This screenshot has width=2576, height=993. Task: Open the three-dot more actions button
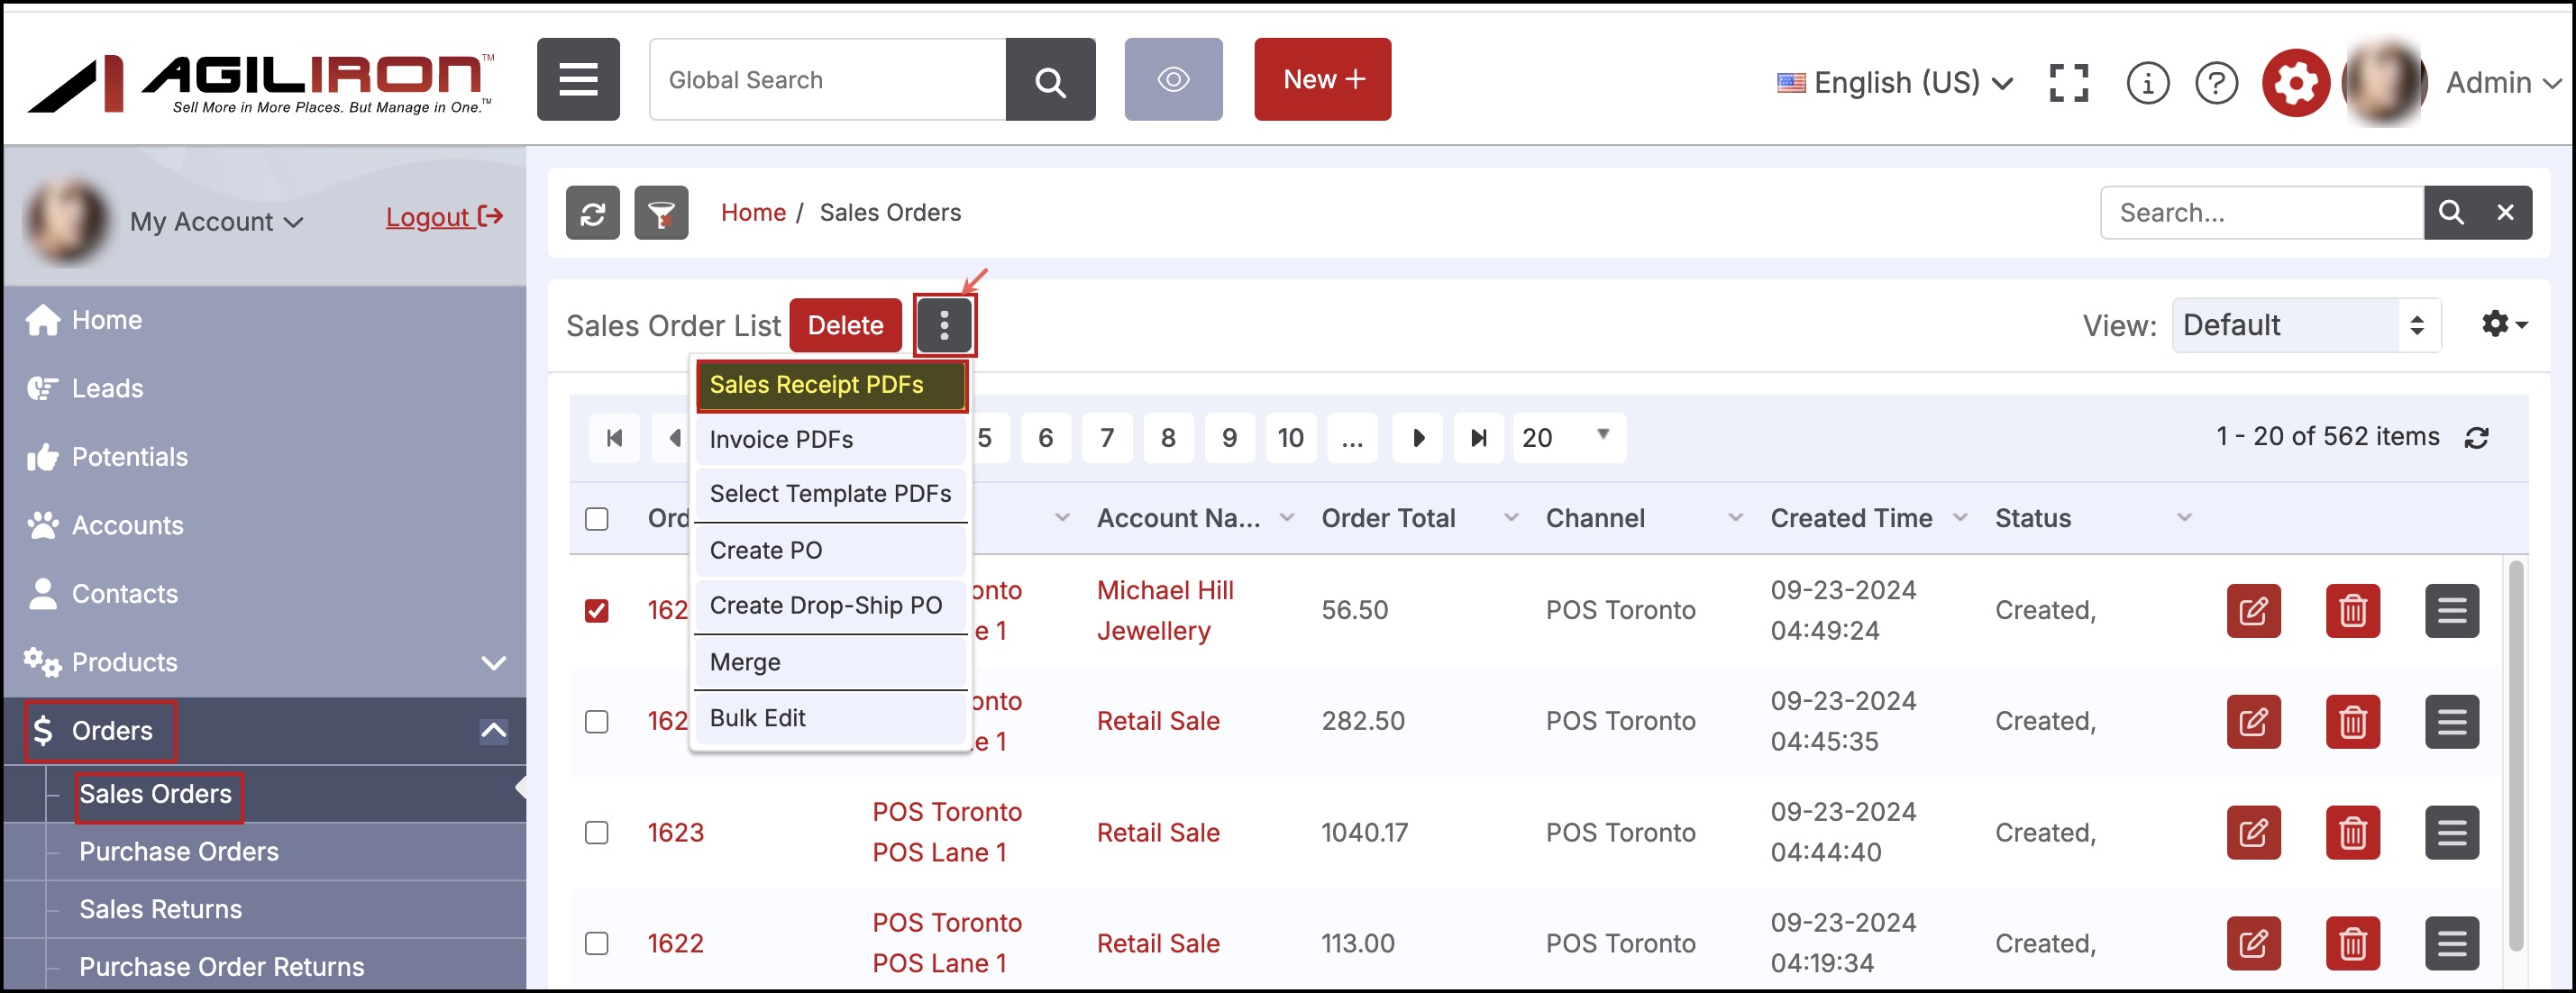click(944, 325)
